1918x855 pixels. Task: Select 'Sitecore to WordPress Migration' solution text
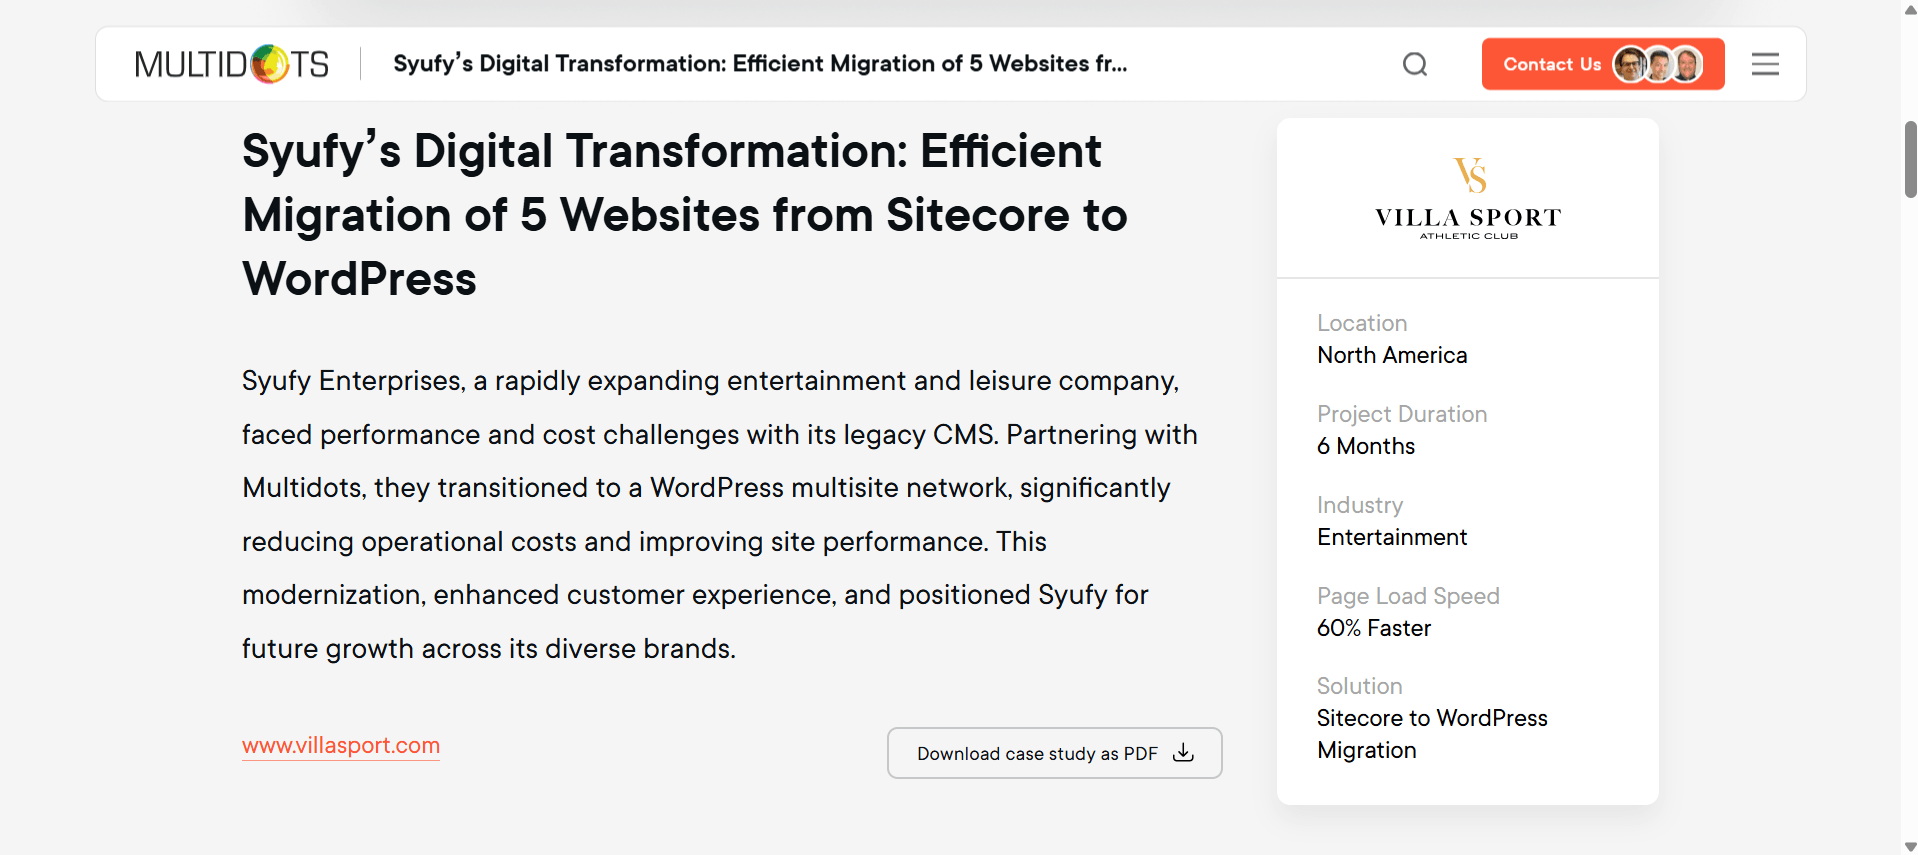1432,734
